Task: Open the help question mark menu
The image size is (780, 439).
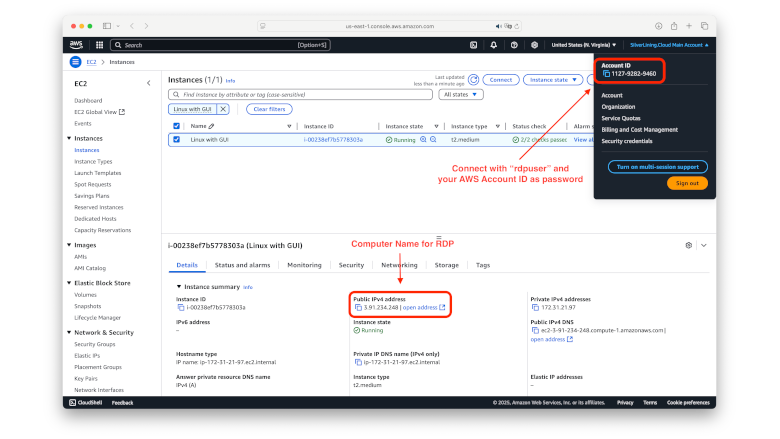Action: coord(514,45)
